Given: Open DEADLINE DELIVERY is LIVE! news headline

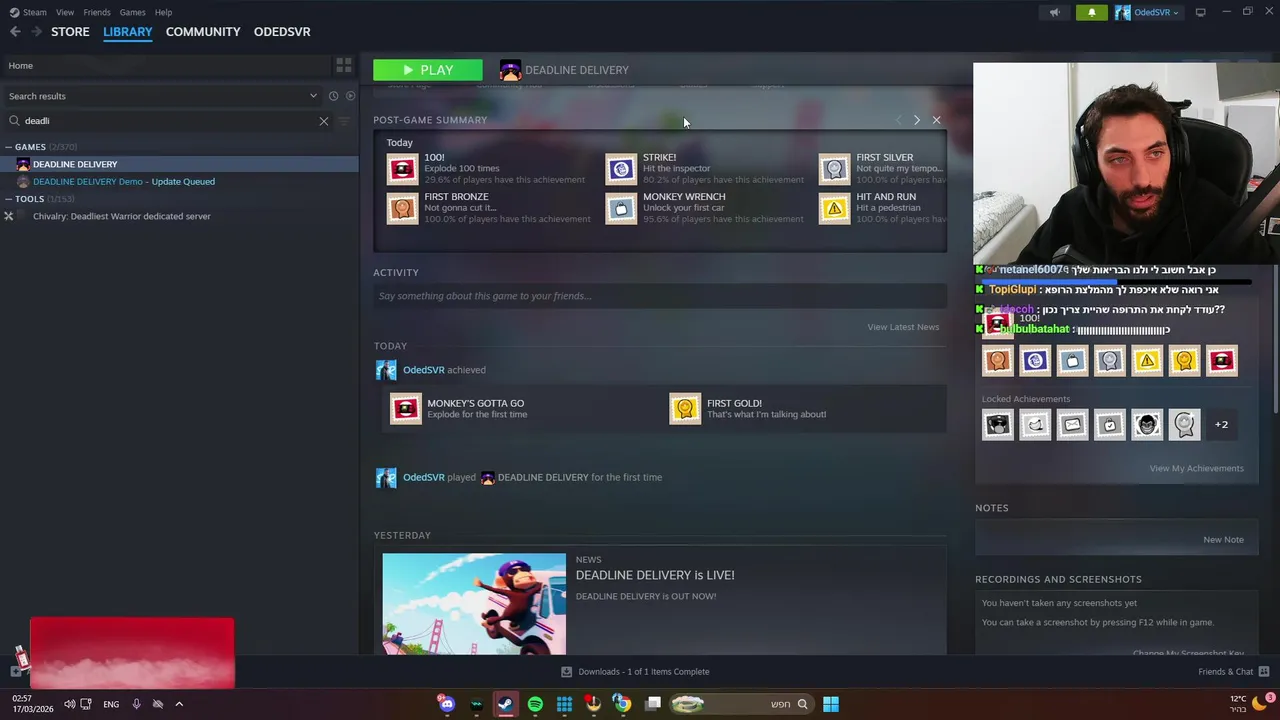Looking at the screenshot, I should point(655,575).
